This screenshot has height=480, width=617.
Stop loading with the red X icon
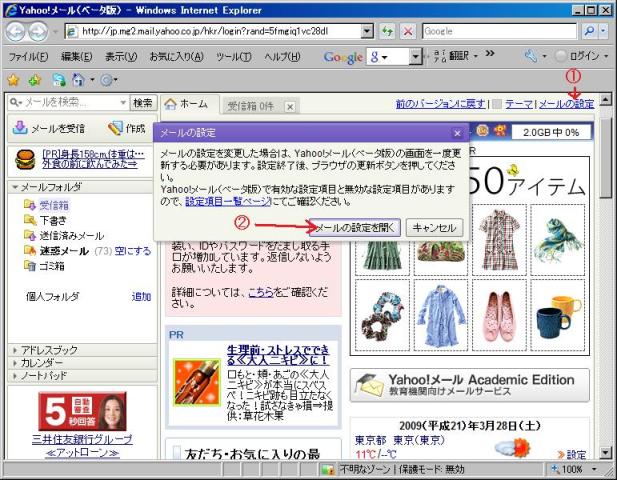(x=408, y=31)
